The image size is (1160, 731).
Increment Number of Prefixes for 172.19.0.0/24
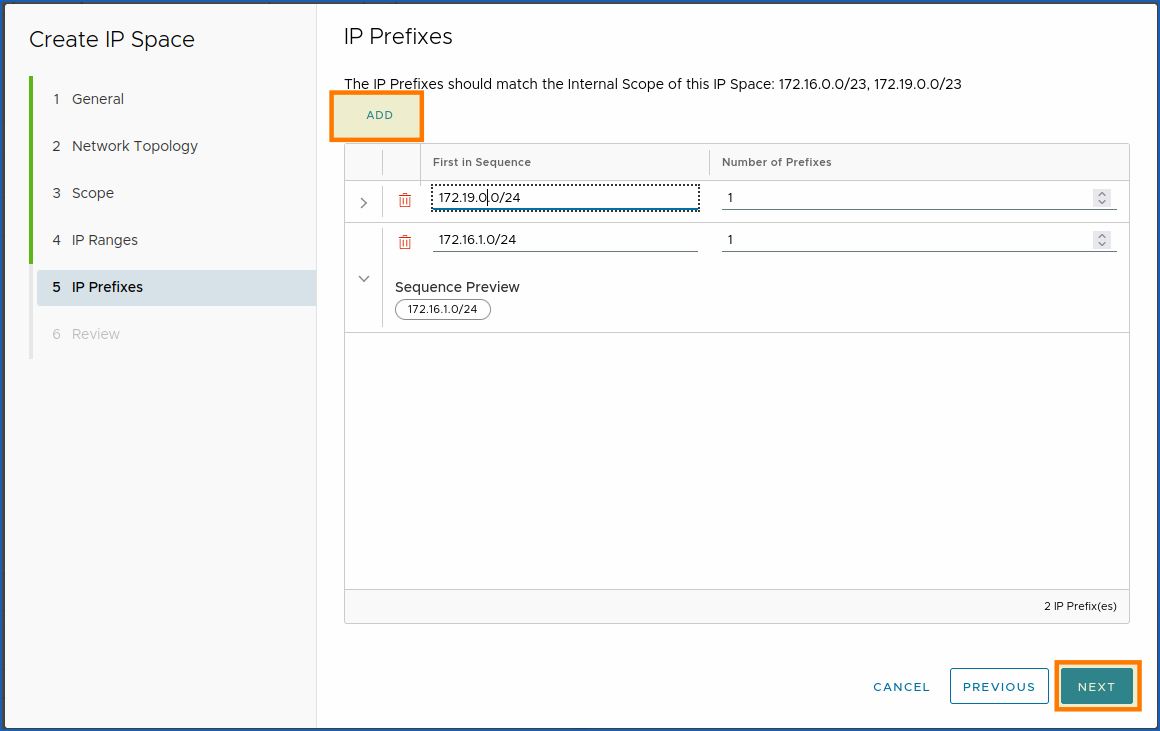[1102, 193]
